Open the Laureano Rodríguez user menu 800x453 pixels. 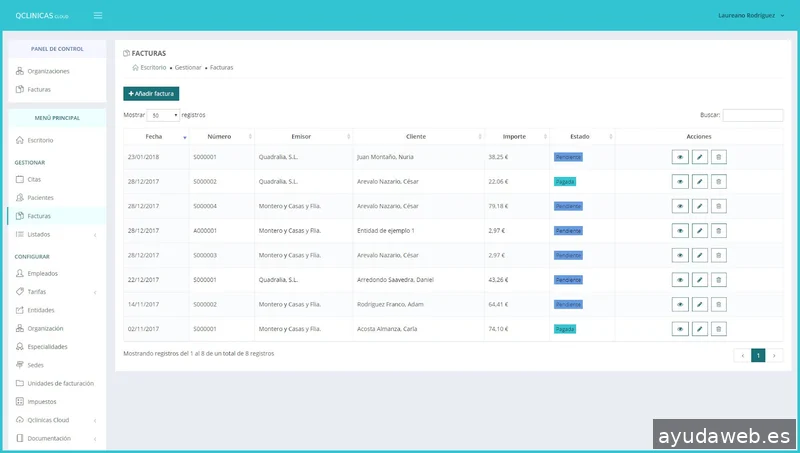(751, 15)
